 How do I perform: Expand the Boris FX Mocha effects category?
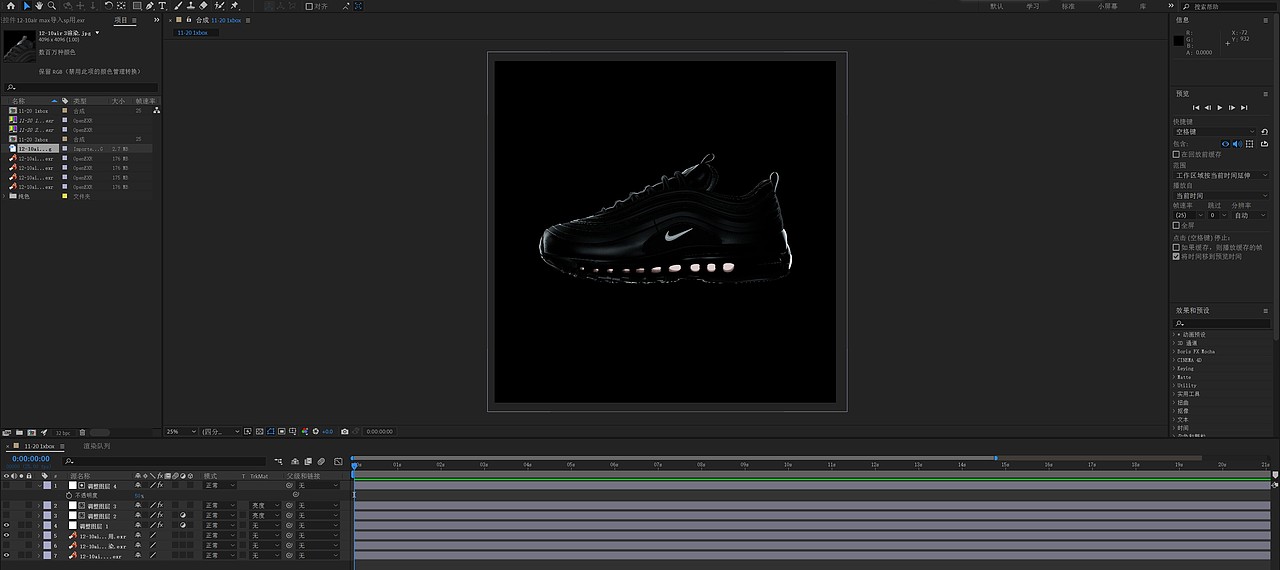[1175, 351]
